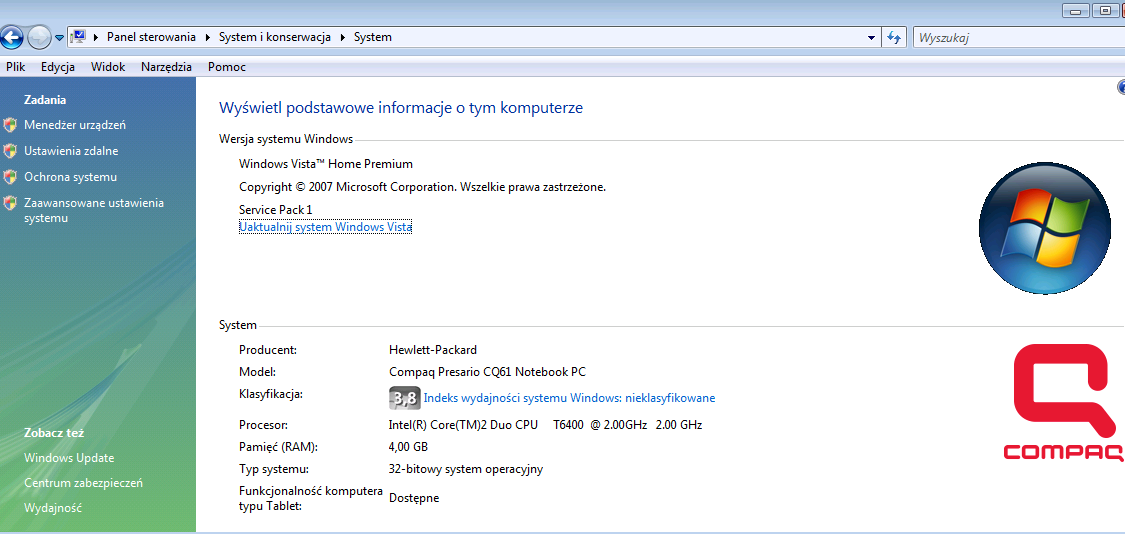Screen dimensions: 1125x534
Task: Minimize the System window
Action: (1075, 10)
